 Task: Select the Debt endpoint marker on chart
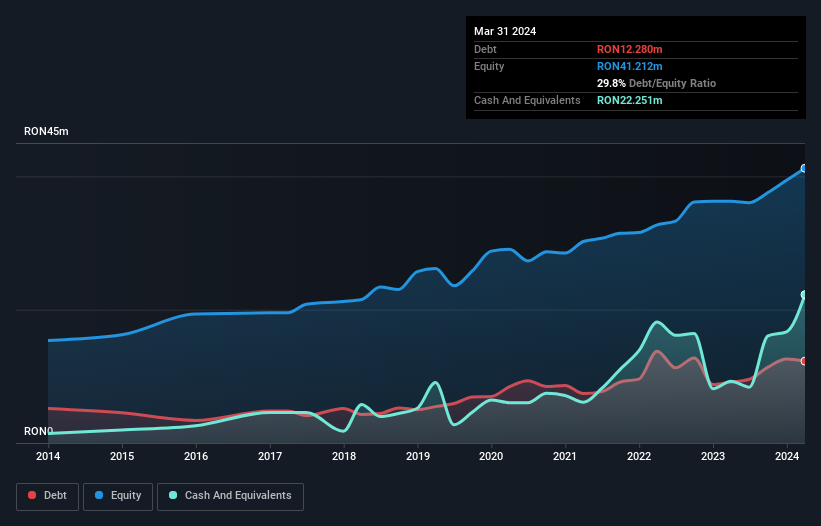[804, 361]
